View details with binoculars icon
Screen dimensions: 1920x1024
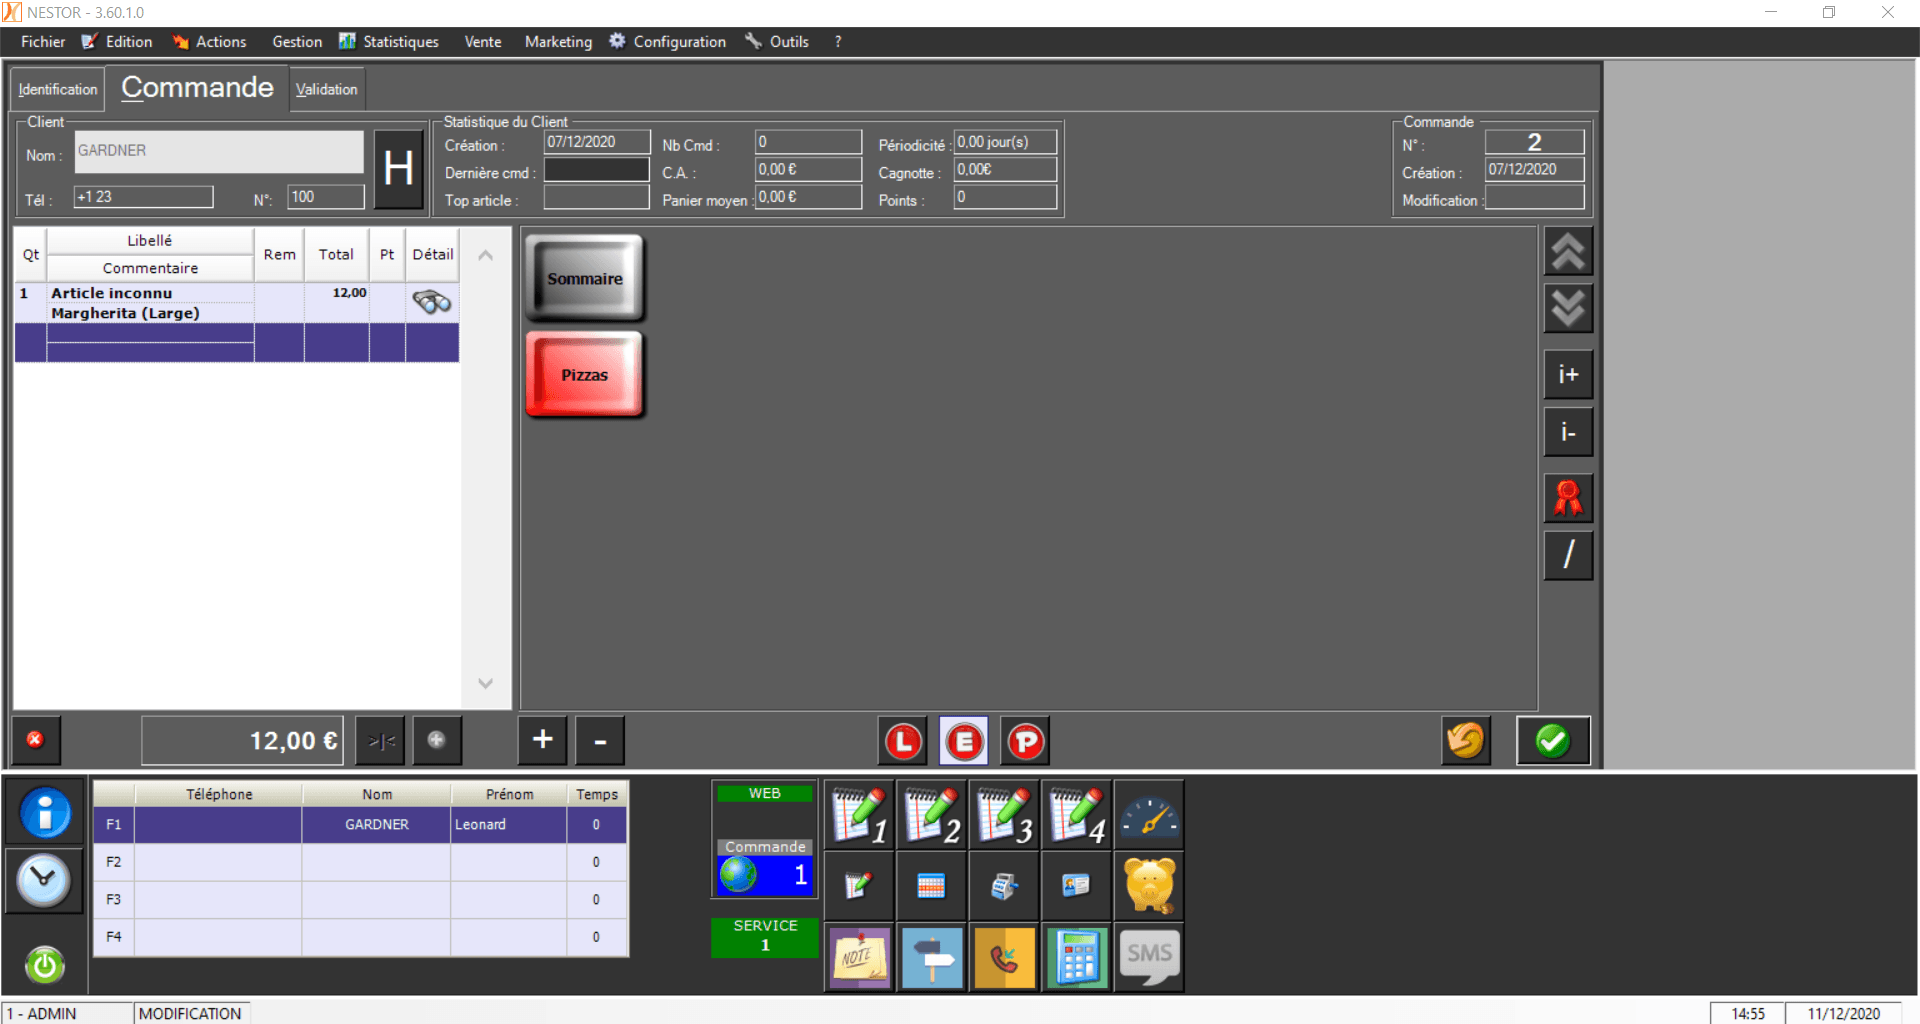click(432, 301)
